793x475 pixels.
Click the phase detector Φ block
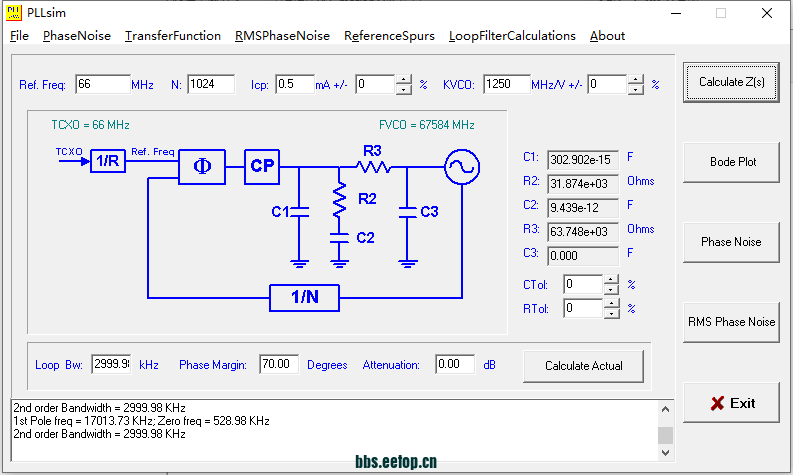pyautogui.click(x=202, y=166)
